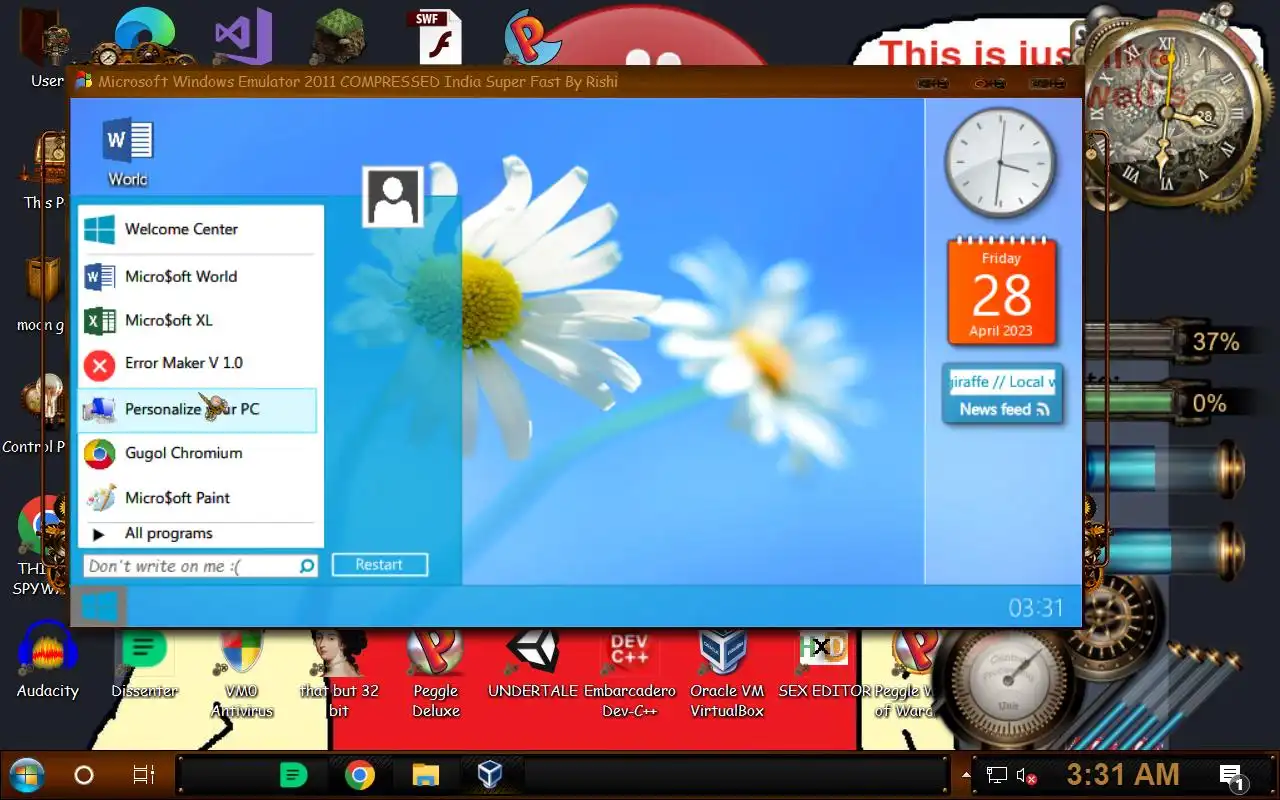Open Dissenter from the taskbar
This screenshot has height=800, width=1280.
coord(293,775)
